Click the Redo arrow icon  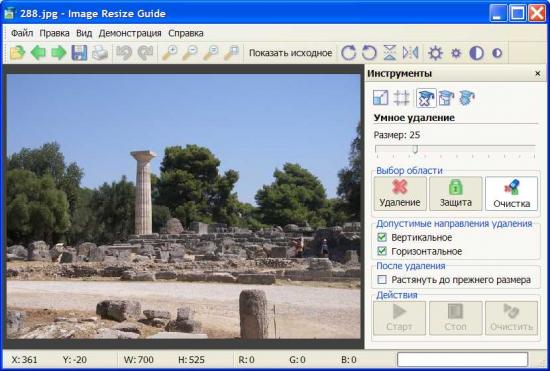point(145,53)
